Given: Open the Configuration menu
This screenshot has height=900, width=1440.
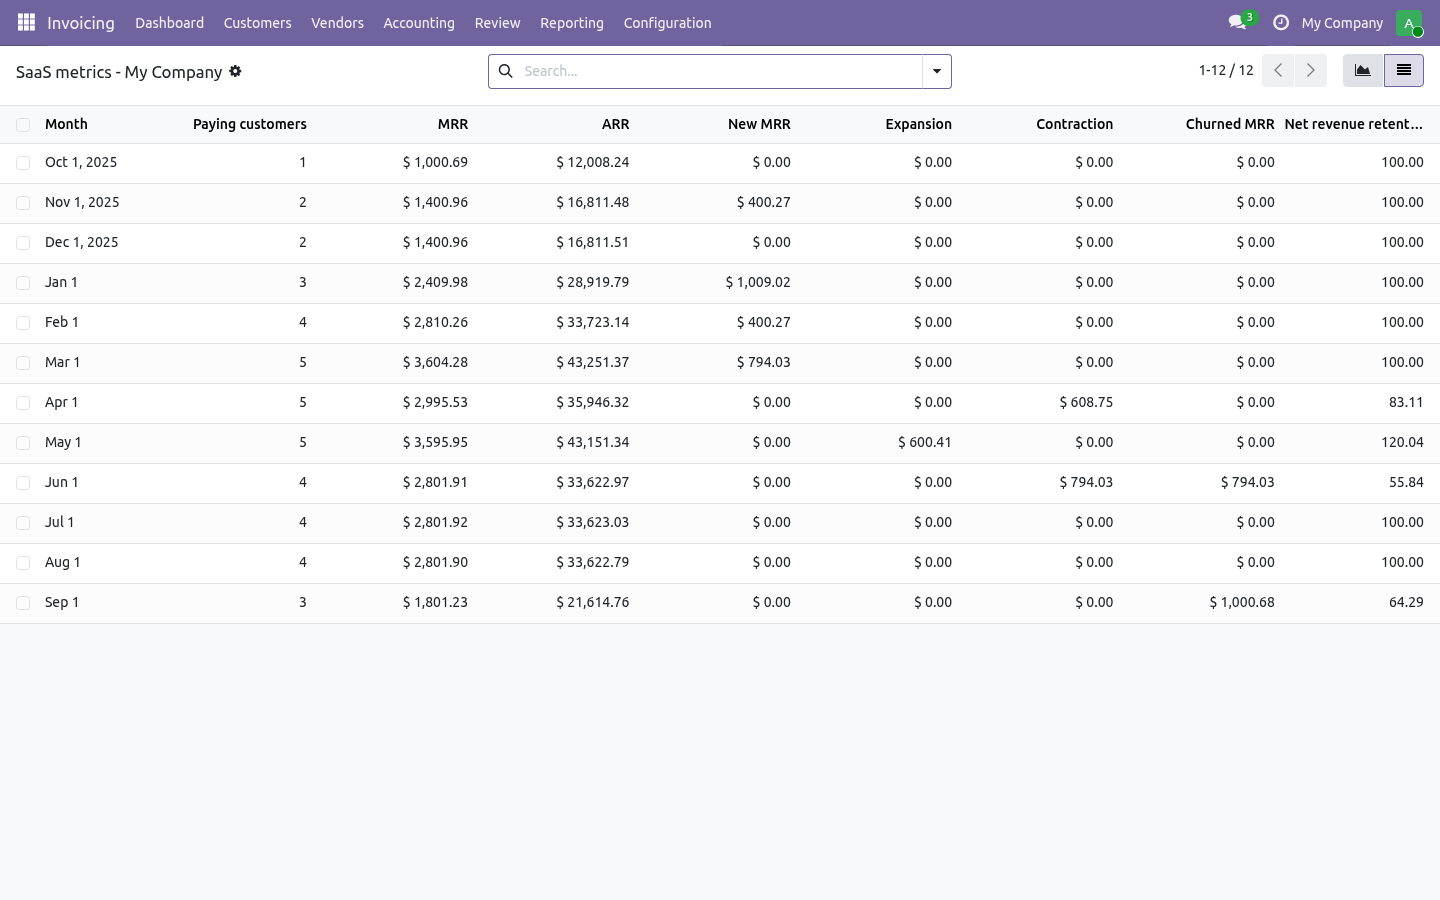Looking at the screenshot, I should (x=668, y=23).
